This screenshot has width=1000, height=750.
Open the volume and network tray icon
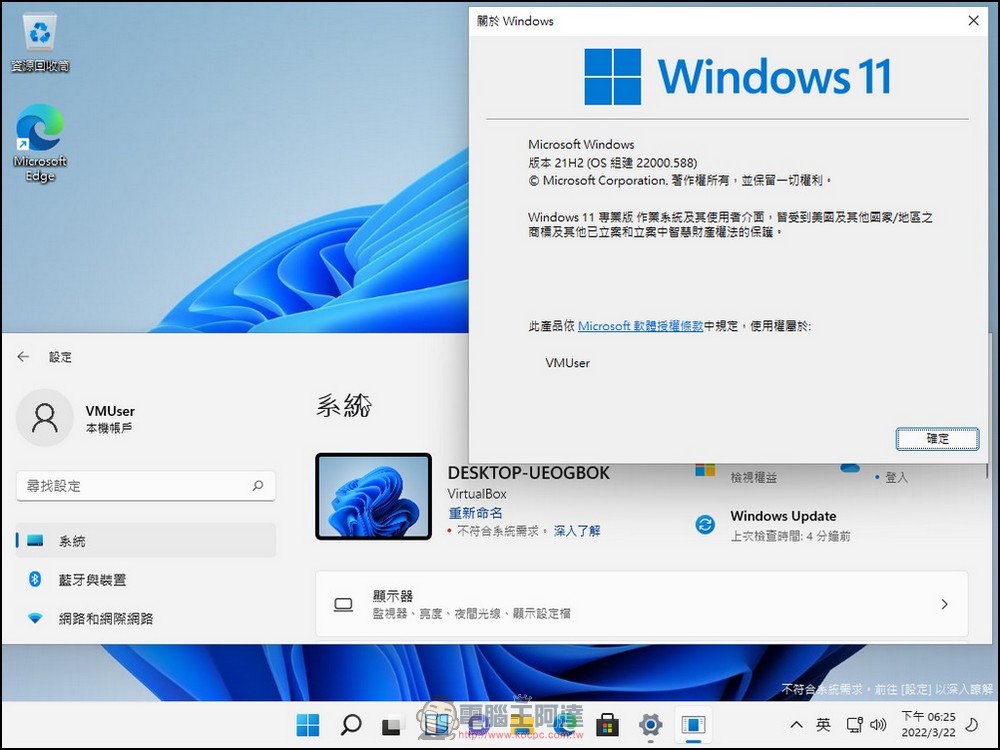[x=866, y=724]
